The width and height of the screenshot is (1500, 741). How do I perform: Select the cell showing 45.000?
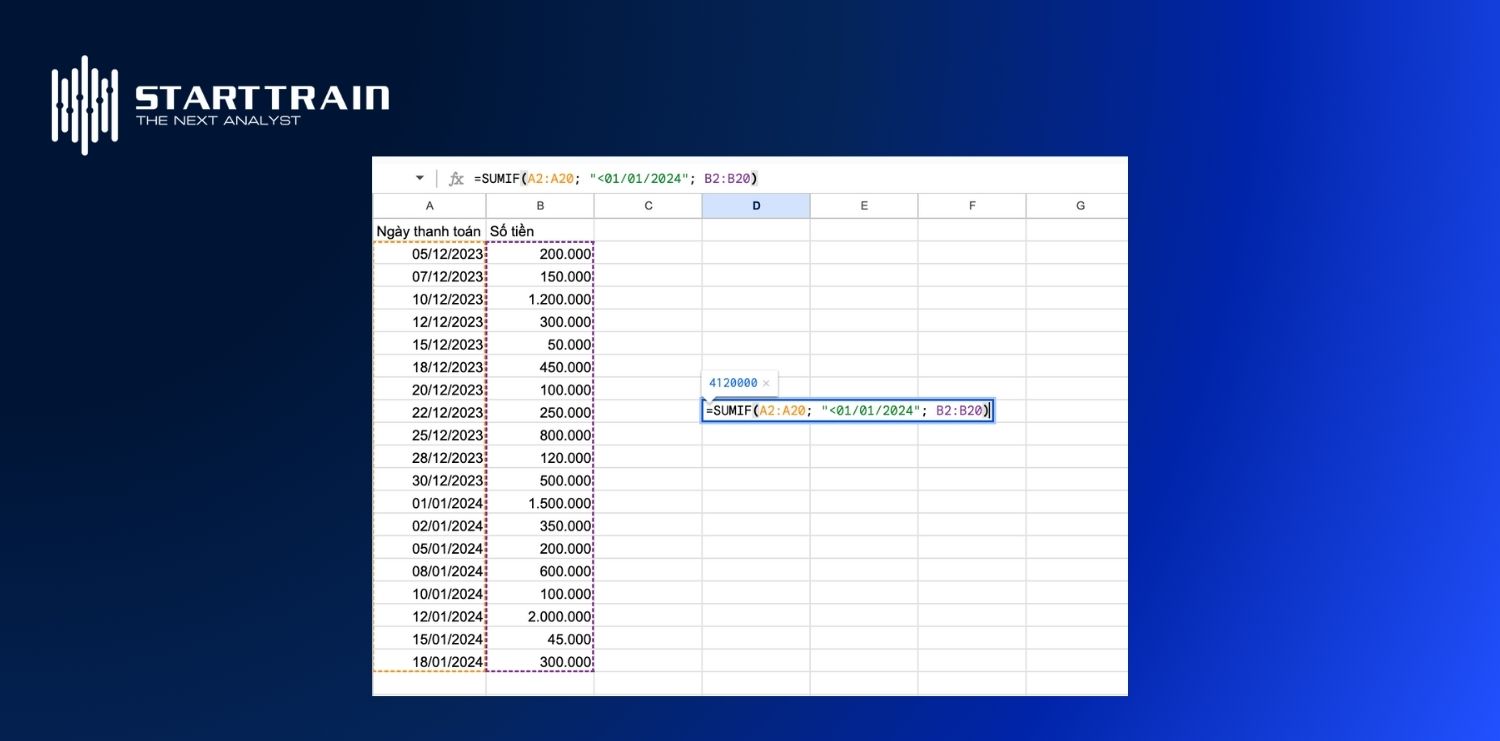(x=540, y=639)
